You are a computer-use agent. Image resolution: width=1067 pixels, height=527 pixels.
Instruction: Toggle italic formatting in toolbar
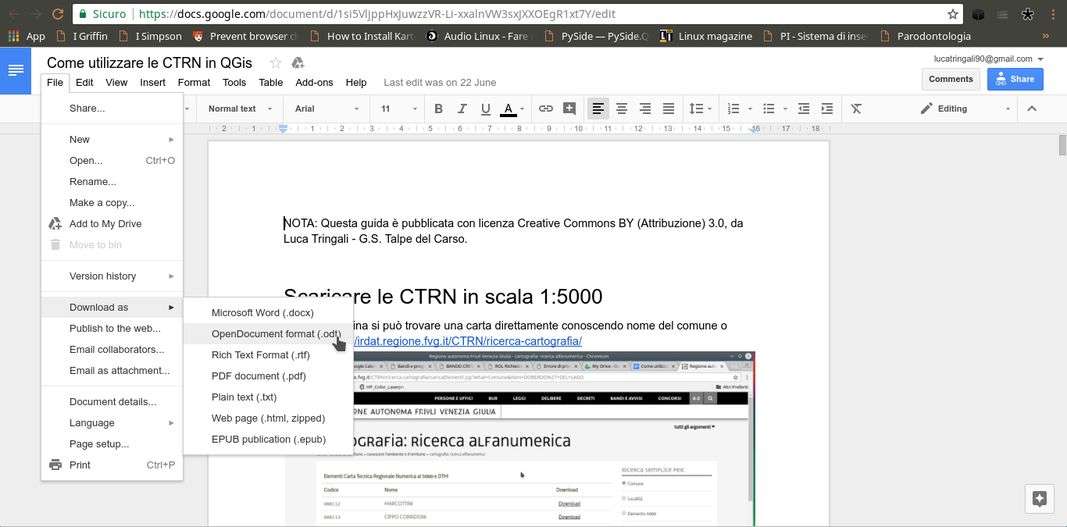click(462, 108)
